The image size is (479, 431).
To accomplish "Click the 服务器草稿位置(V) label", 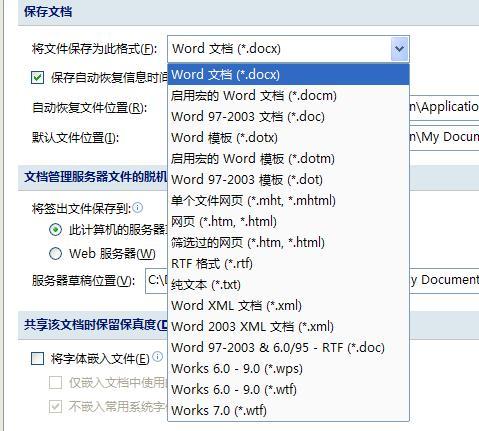I will click(83, 281).
